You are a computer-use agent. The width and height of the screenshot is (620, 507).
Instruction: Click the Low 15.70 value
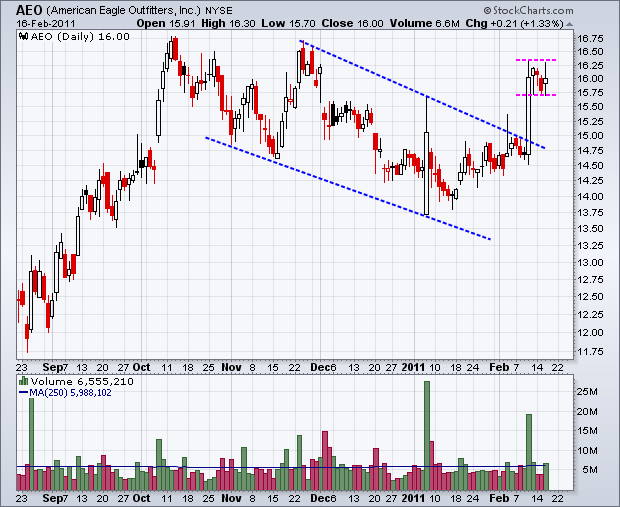click(x=288, y=23)
